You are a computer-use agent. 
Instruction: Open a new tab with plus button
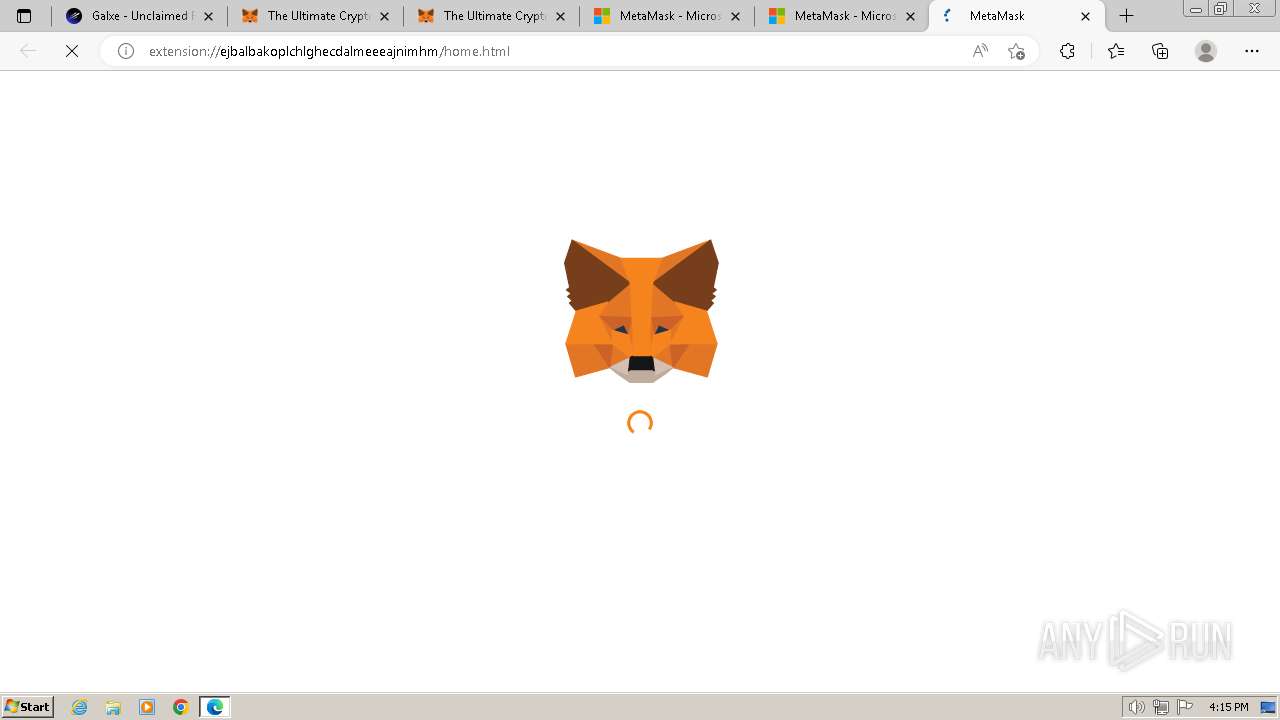pos(1126,16)
